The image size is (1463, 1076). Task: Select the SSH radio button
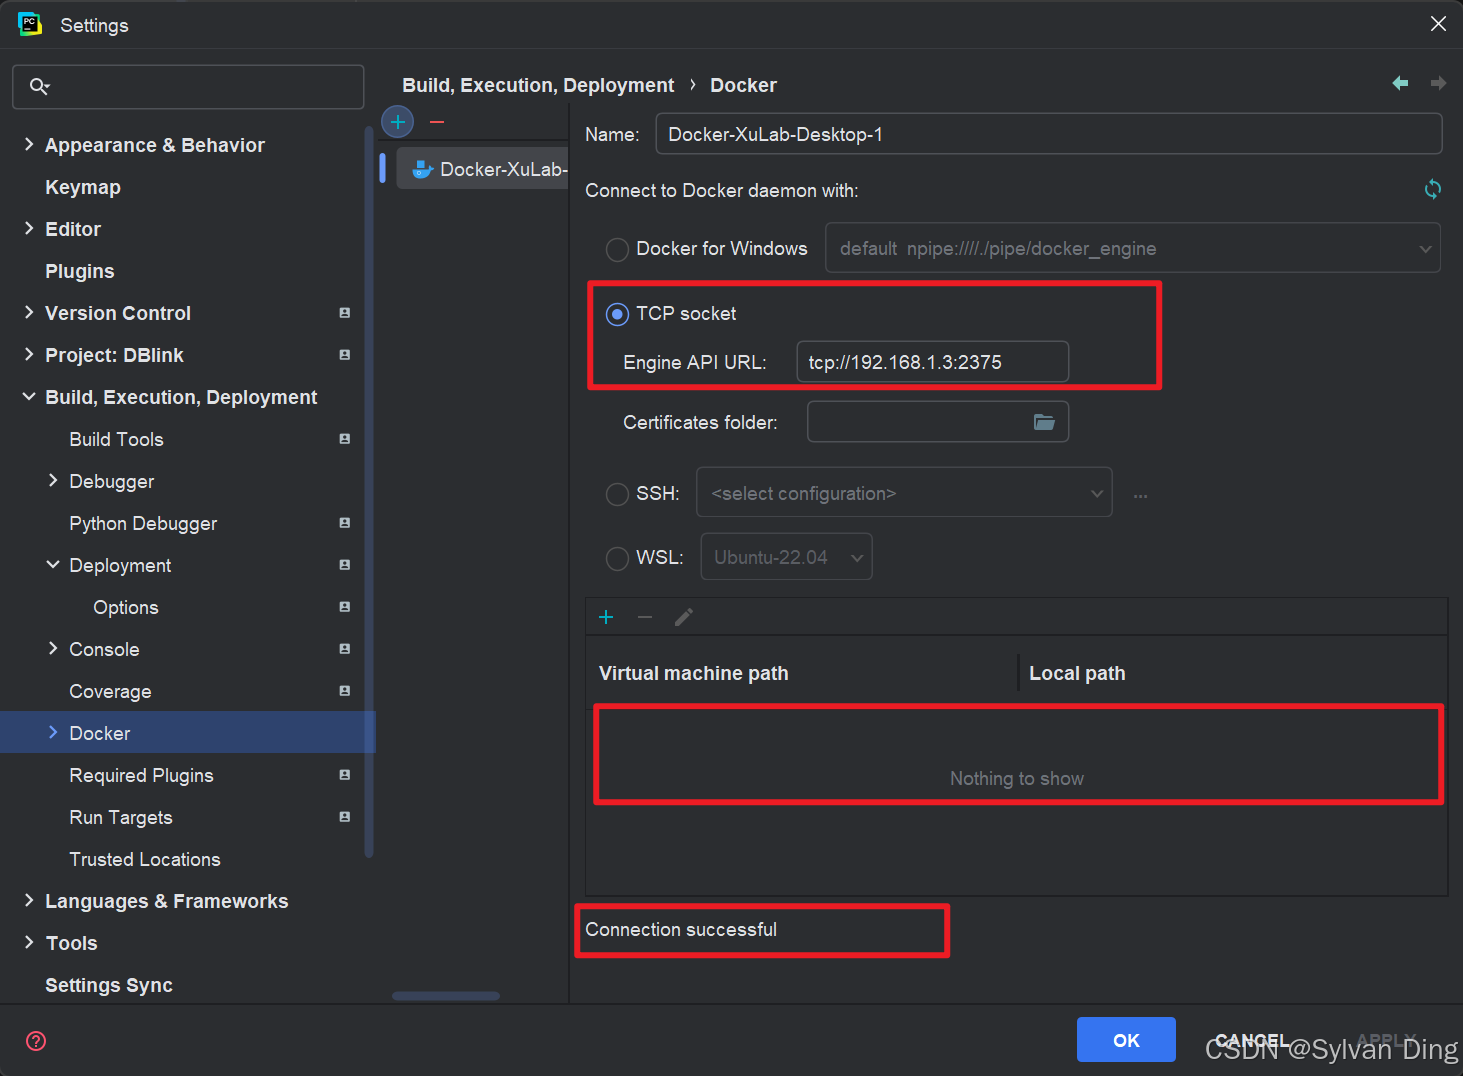[x=617, y=494]
